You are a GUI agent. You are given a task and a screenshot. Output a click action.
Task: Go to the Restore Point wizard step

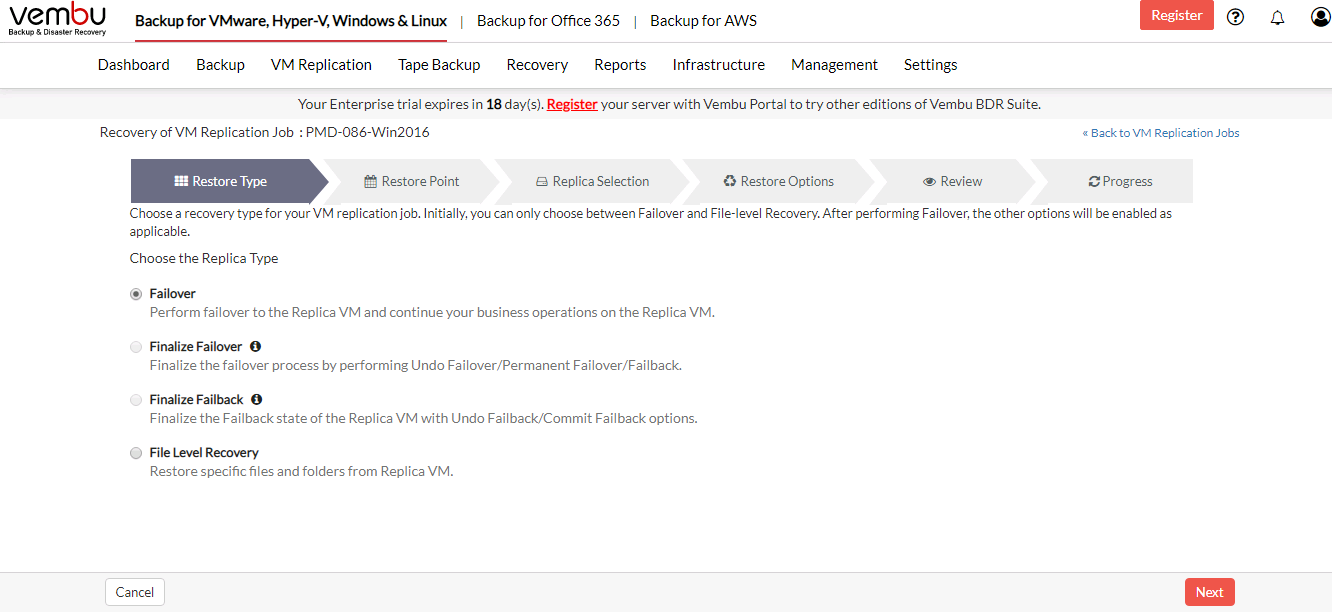(x=411, y=181)
